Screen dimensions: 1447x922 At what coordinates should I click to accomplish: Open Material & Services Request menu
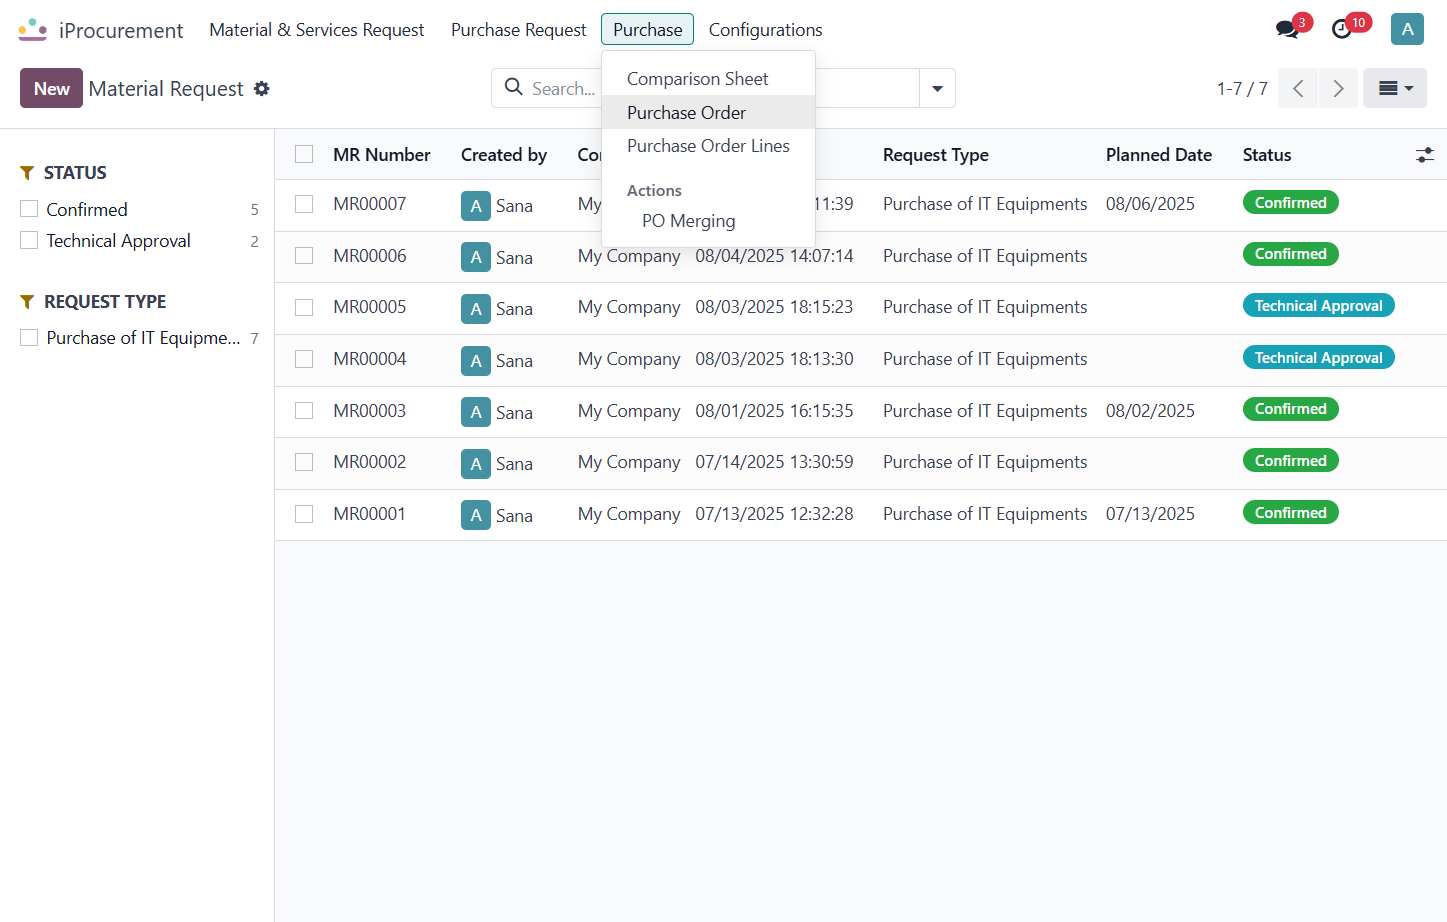coord(317,30)
